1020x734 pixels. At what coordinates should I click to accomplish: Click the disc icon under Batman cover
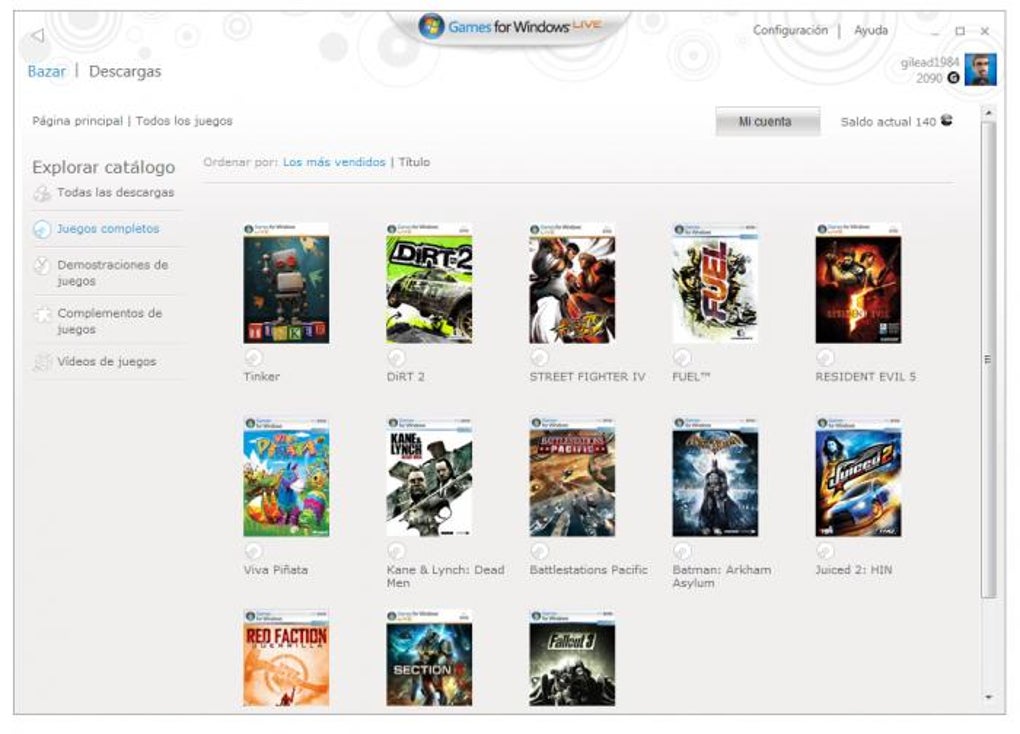tap(682, 551)
